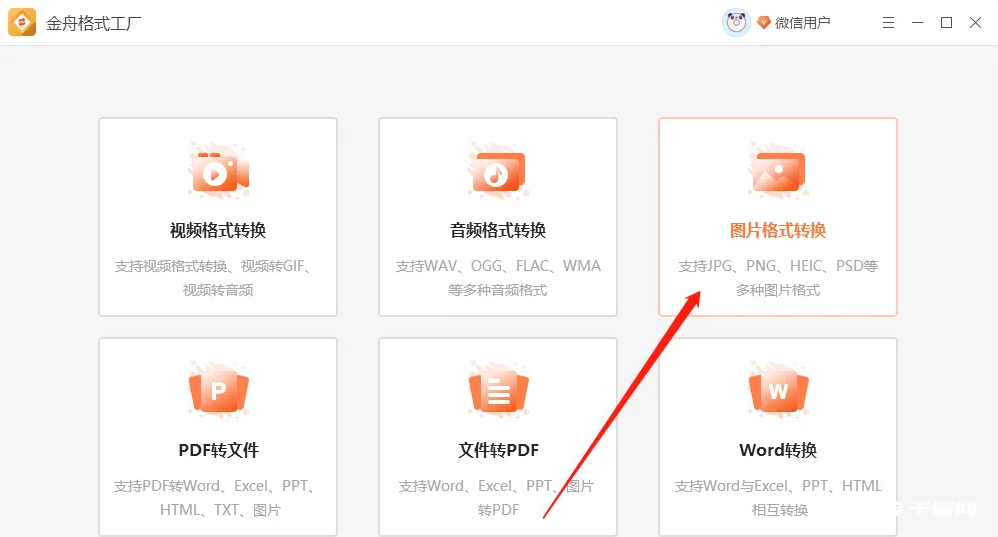
Task: Choose the 音频格式转换 title text
Action: (x=497, y=231)
